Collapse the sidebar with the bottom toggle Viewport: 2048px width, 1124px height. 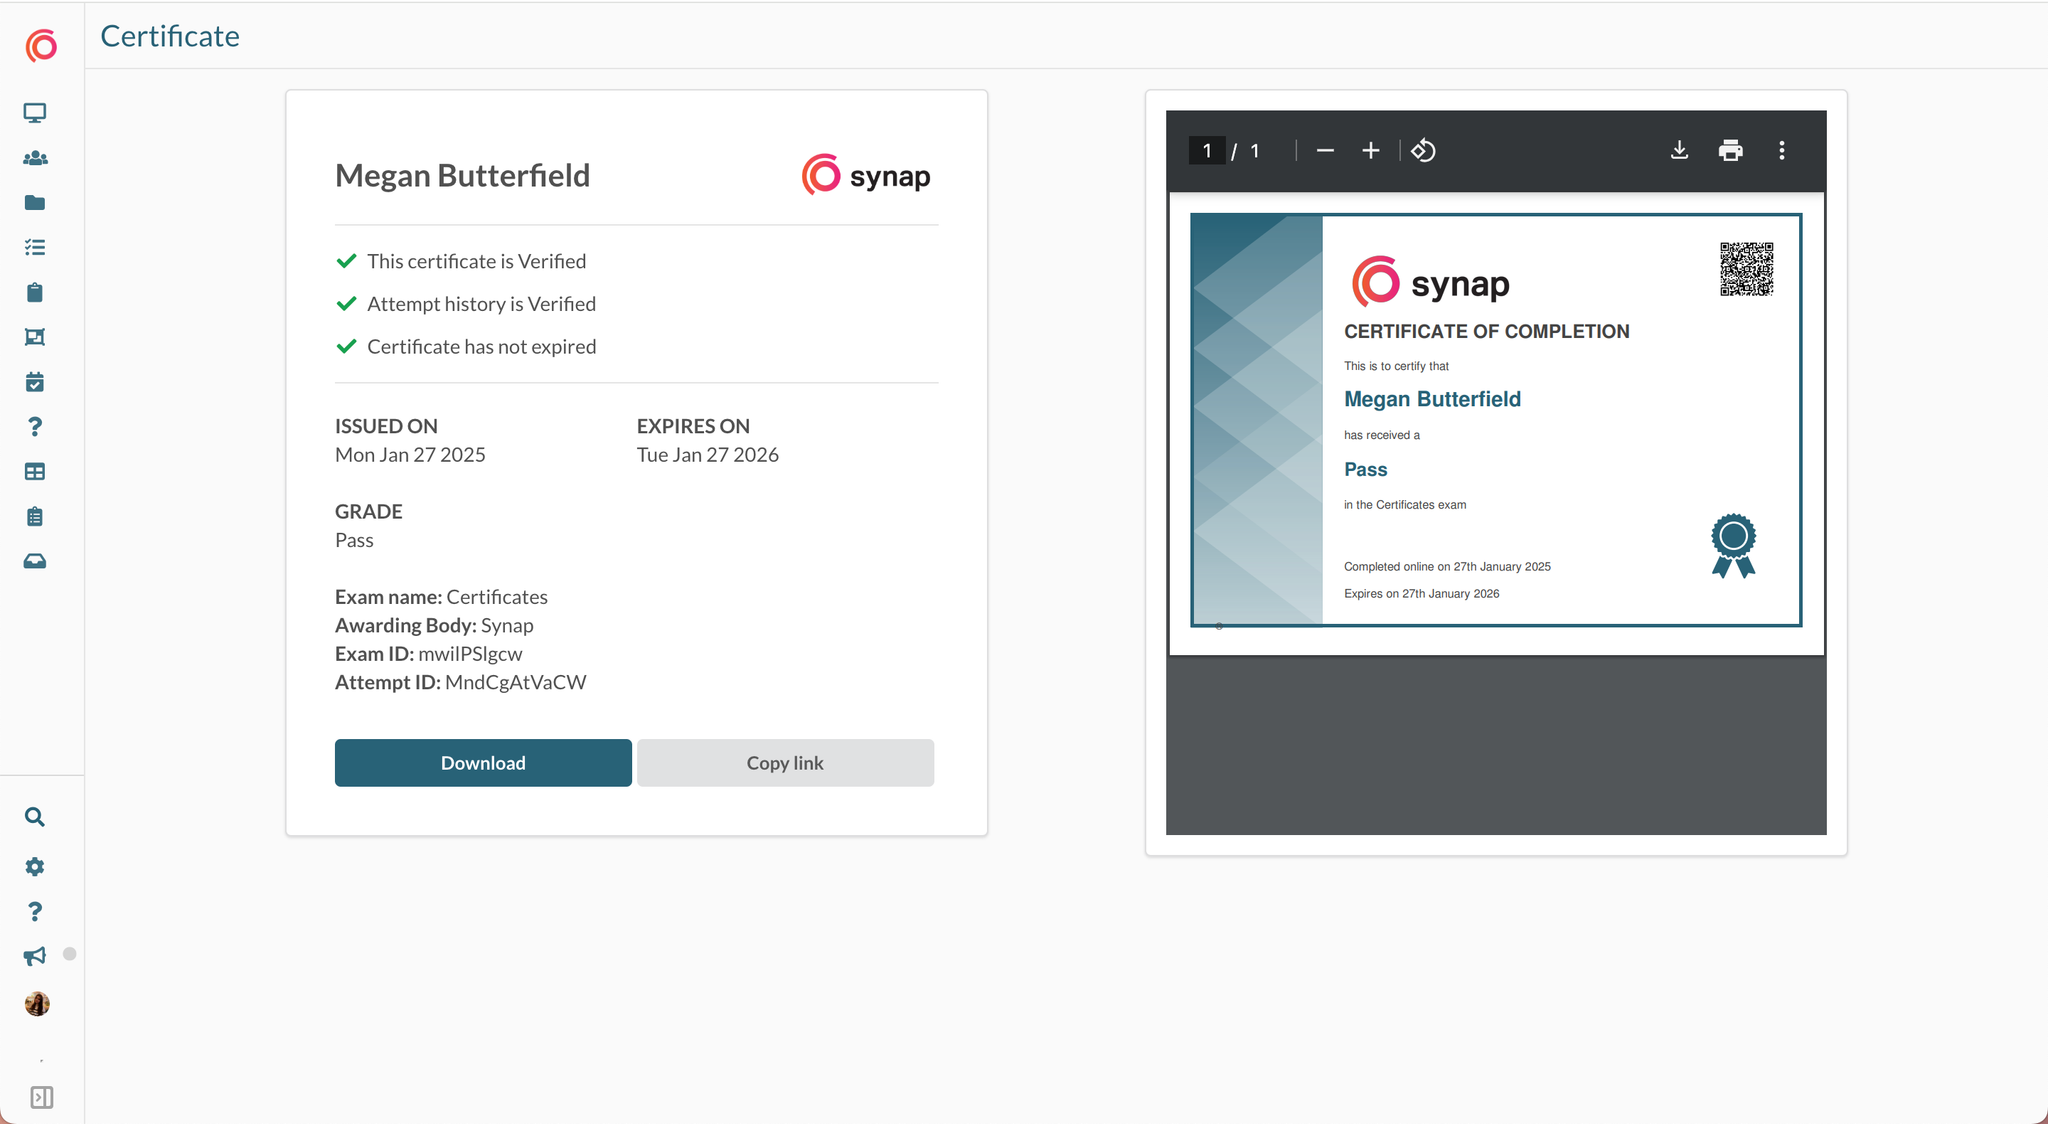tap(42, 1097)
